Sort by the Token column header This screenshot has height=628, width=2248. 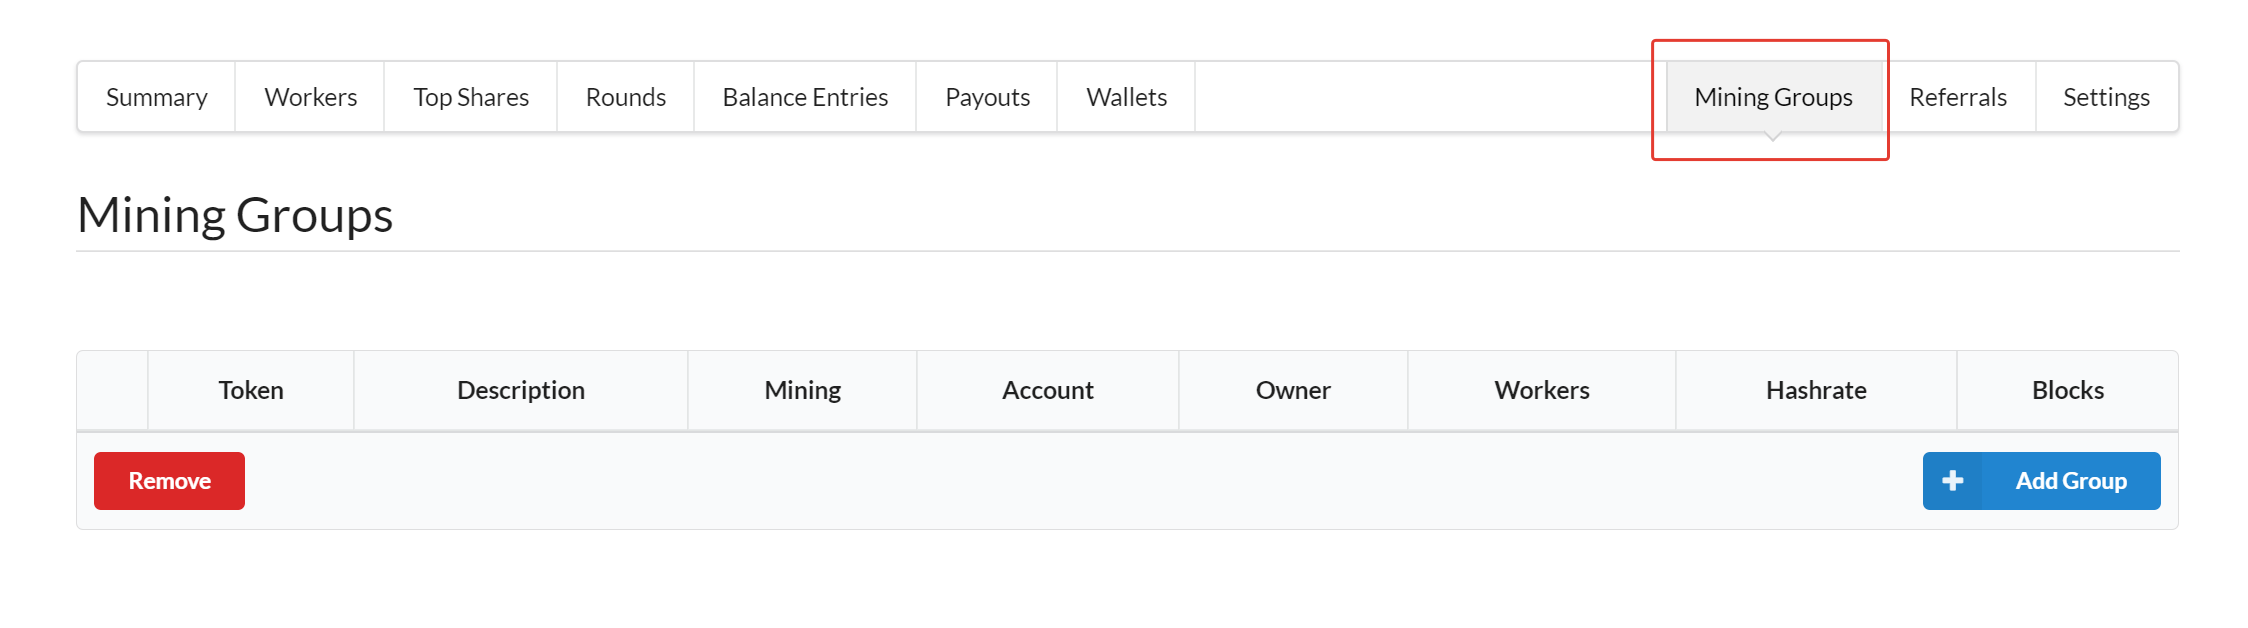point(251,390)
